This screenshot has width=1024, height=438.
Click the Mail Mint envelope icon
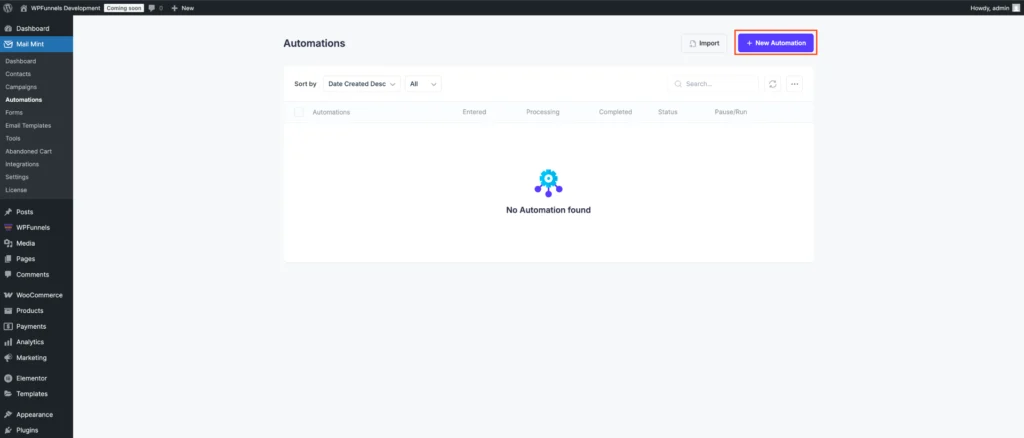pyautogui.click(x=8, y=44)
